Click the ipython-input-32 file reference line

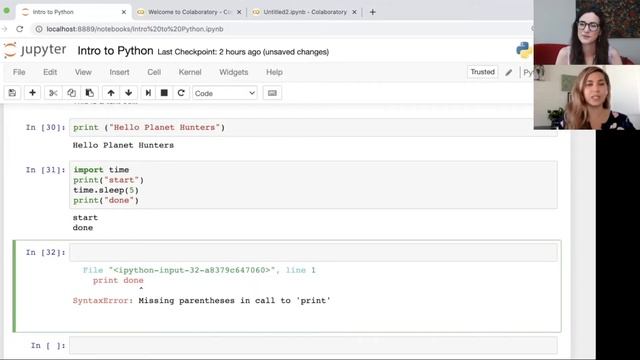pos(199,270)
